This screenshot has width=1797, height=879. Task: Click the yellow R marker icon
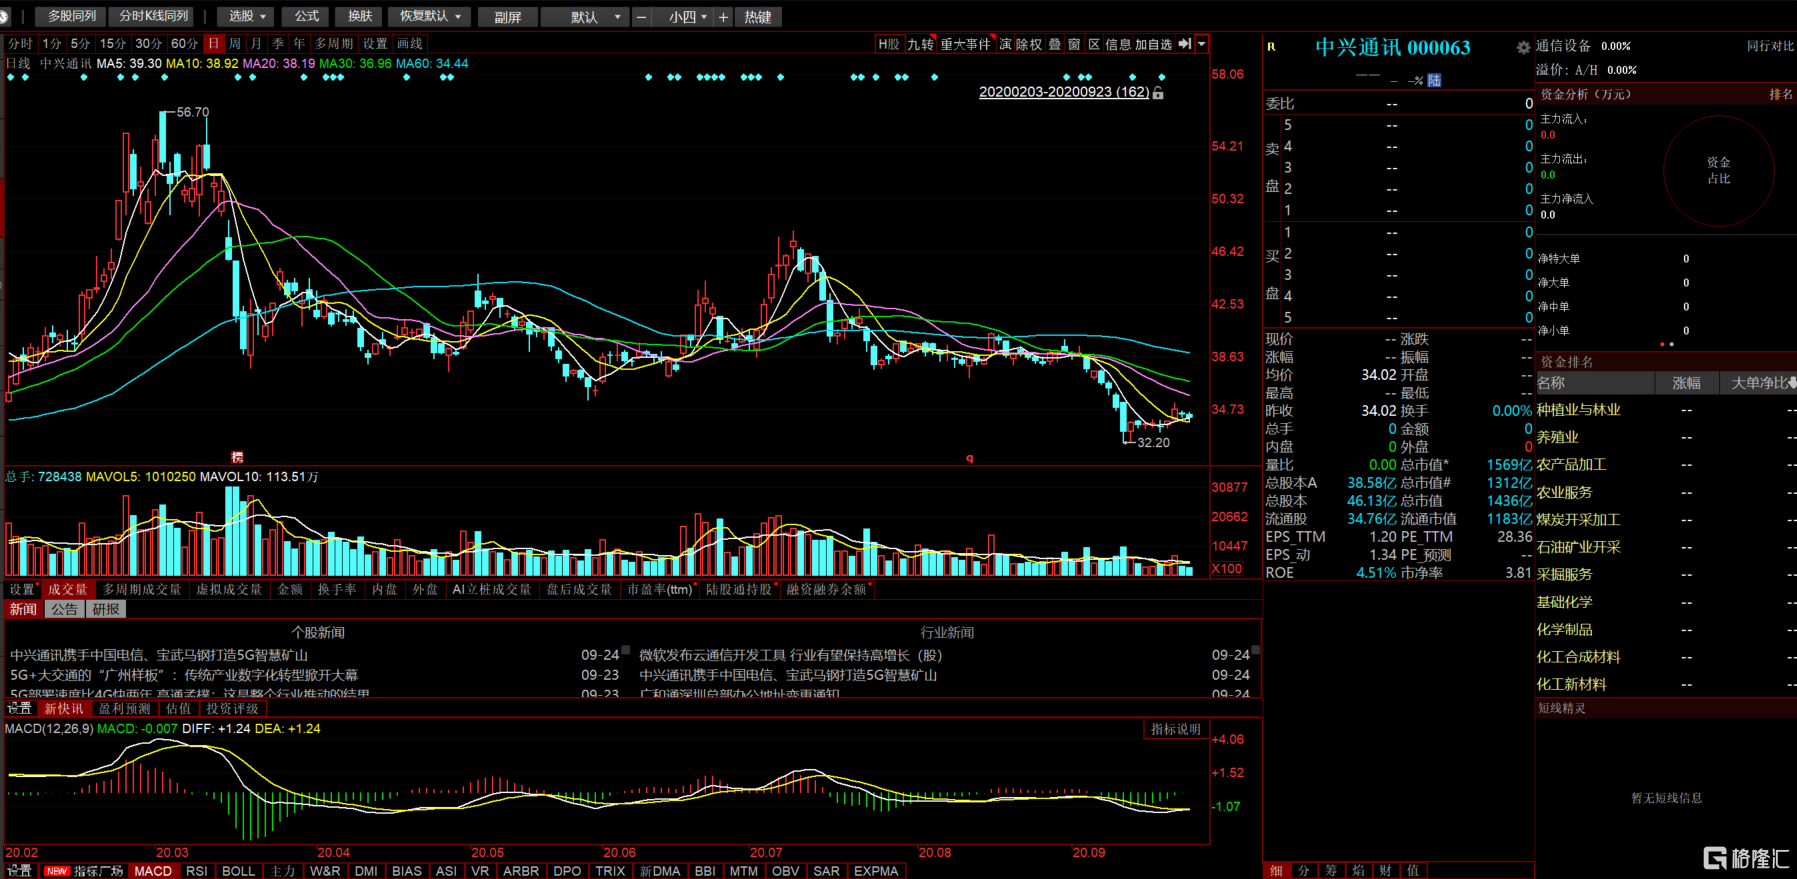click(x=1271, y=47)
